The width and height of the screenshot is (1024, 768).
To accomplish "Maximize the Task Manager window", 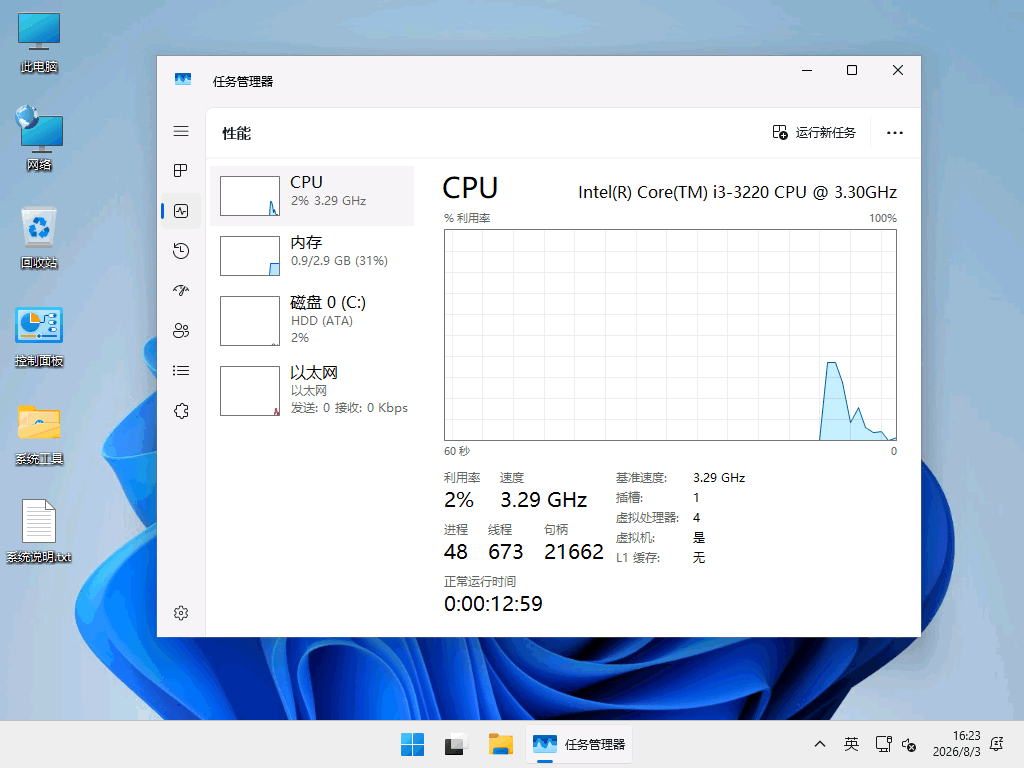I will coord(852,70).
